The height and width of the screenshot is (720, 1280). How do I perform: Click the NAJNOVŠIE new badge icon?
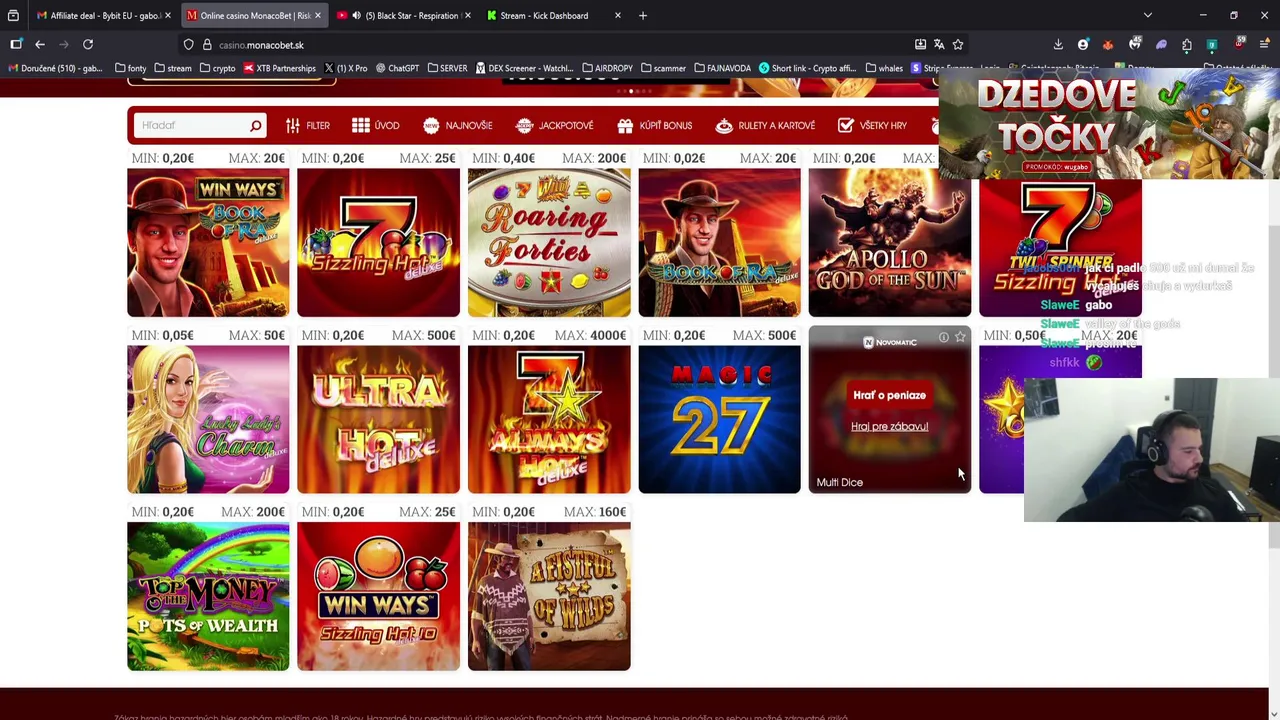(431, 125)
